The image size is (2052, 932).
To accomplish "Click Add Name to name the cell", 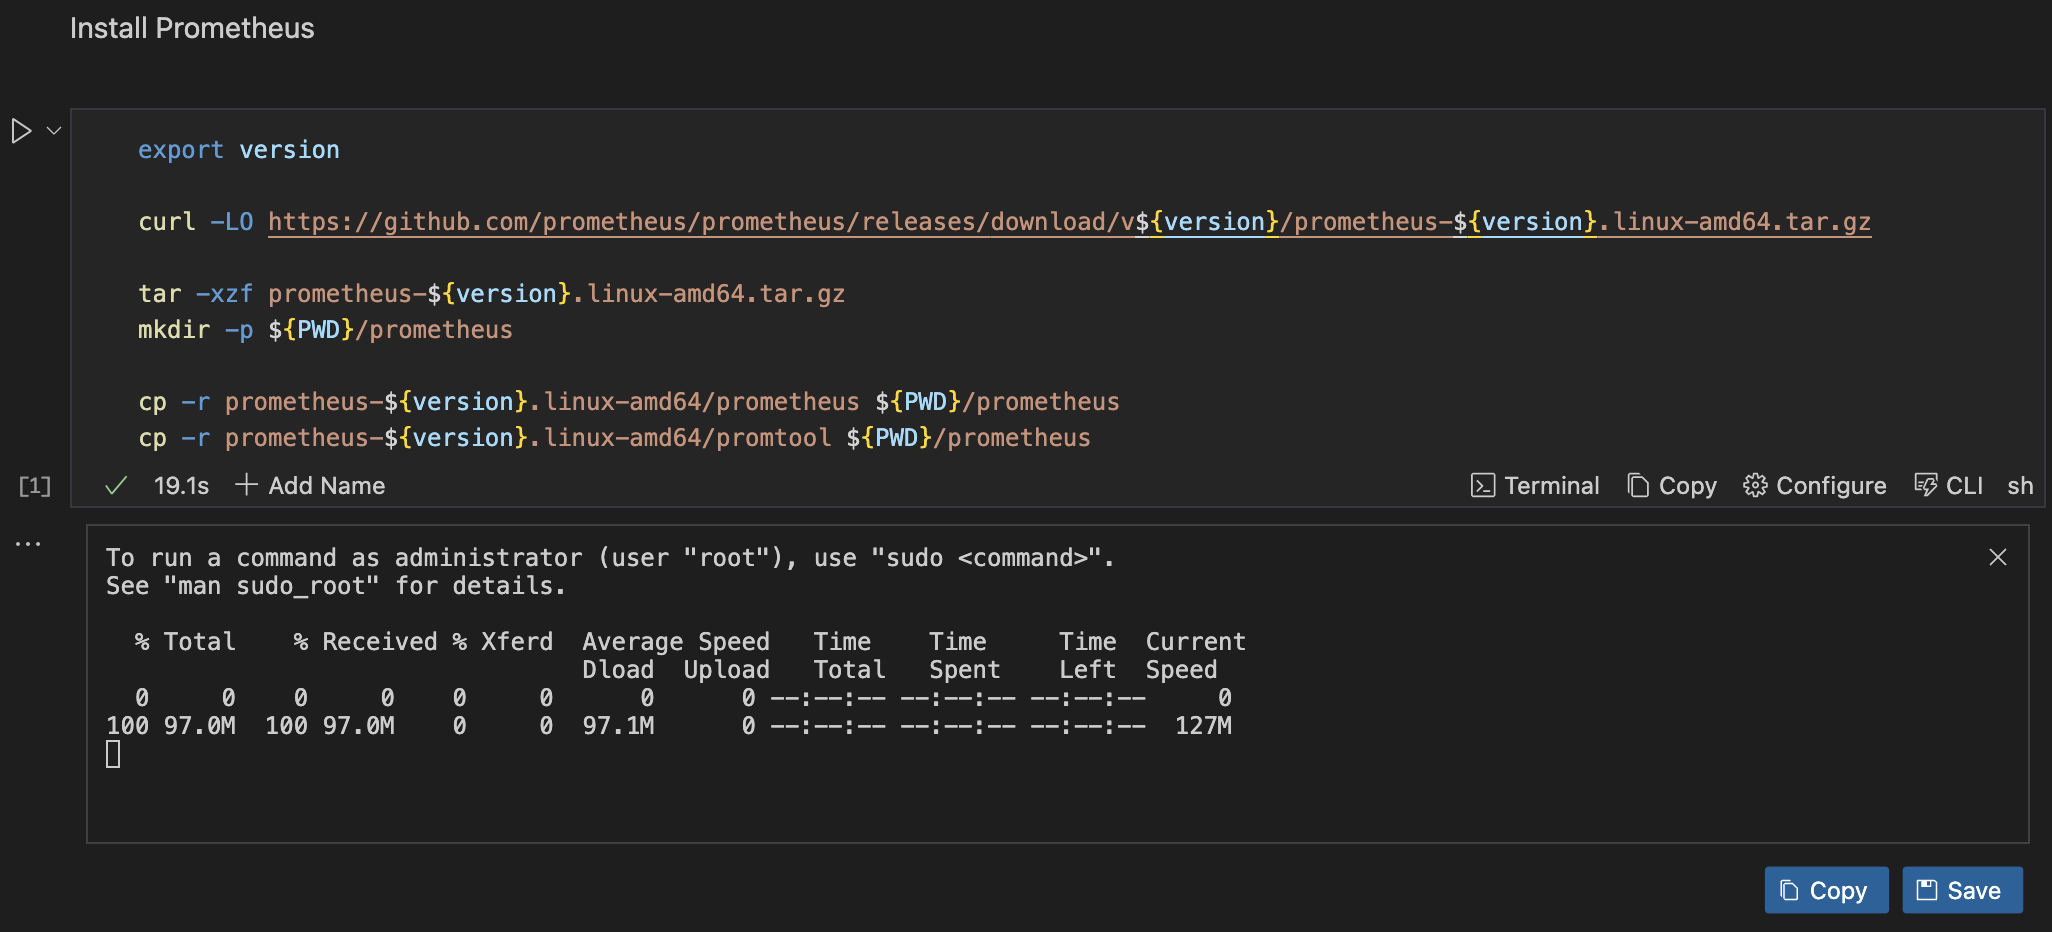I will [310, 486].
